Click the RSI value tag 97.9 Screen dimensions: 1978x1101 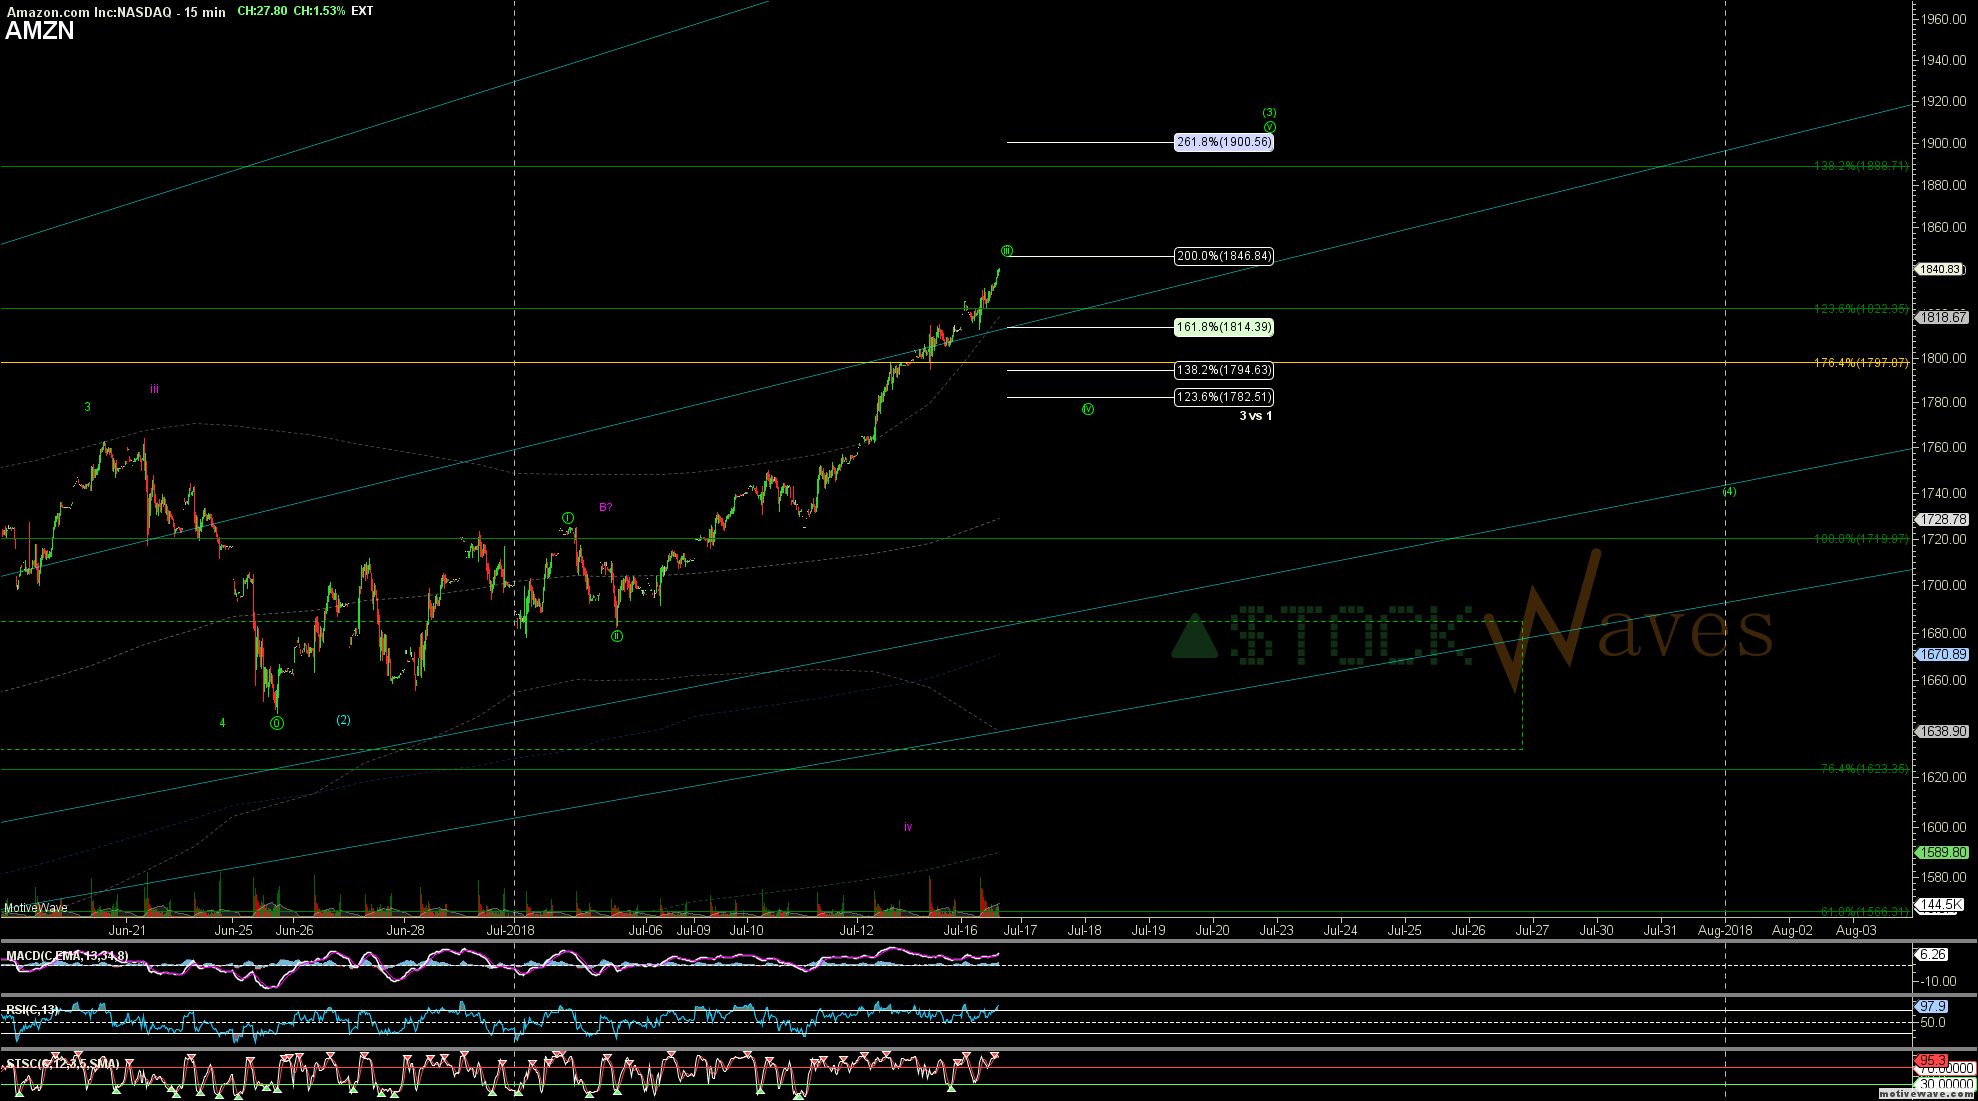tap(1933, 1006)
